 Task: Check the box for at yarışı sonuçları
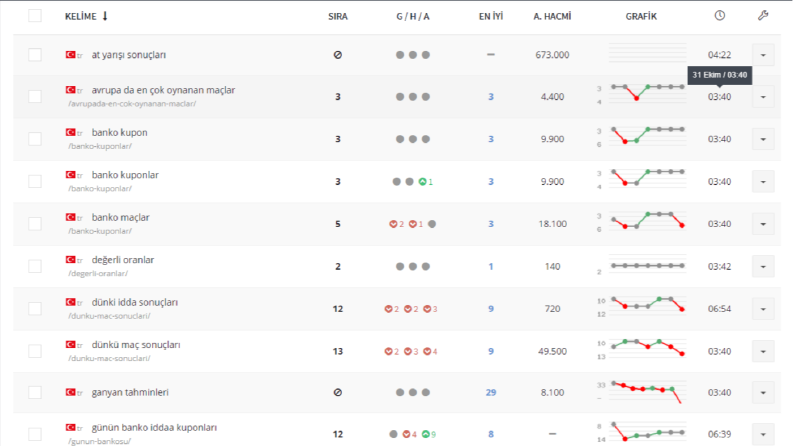point(35,55)
